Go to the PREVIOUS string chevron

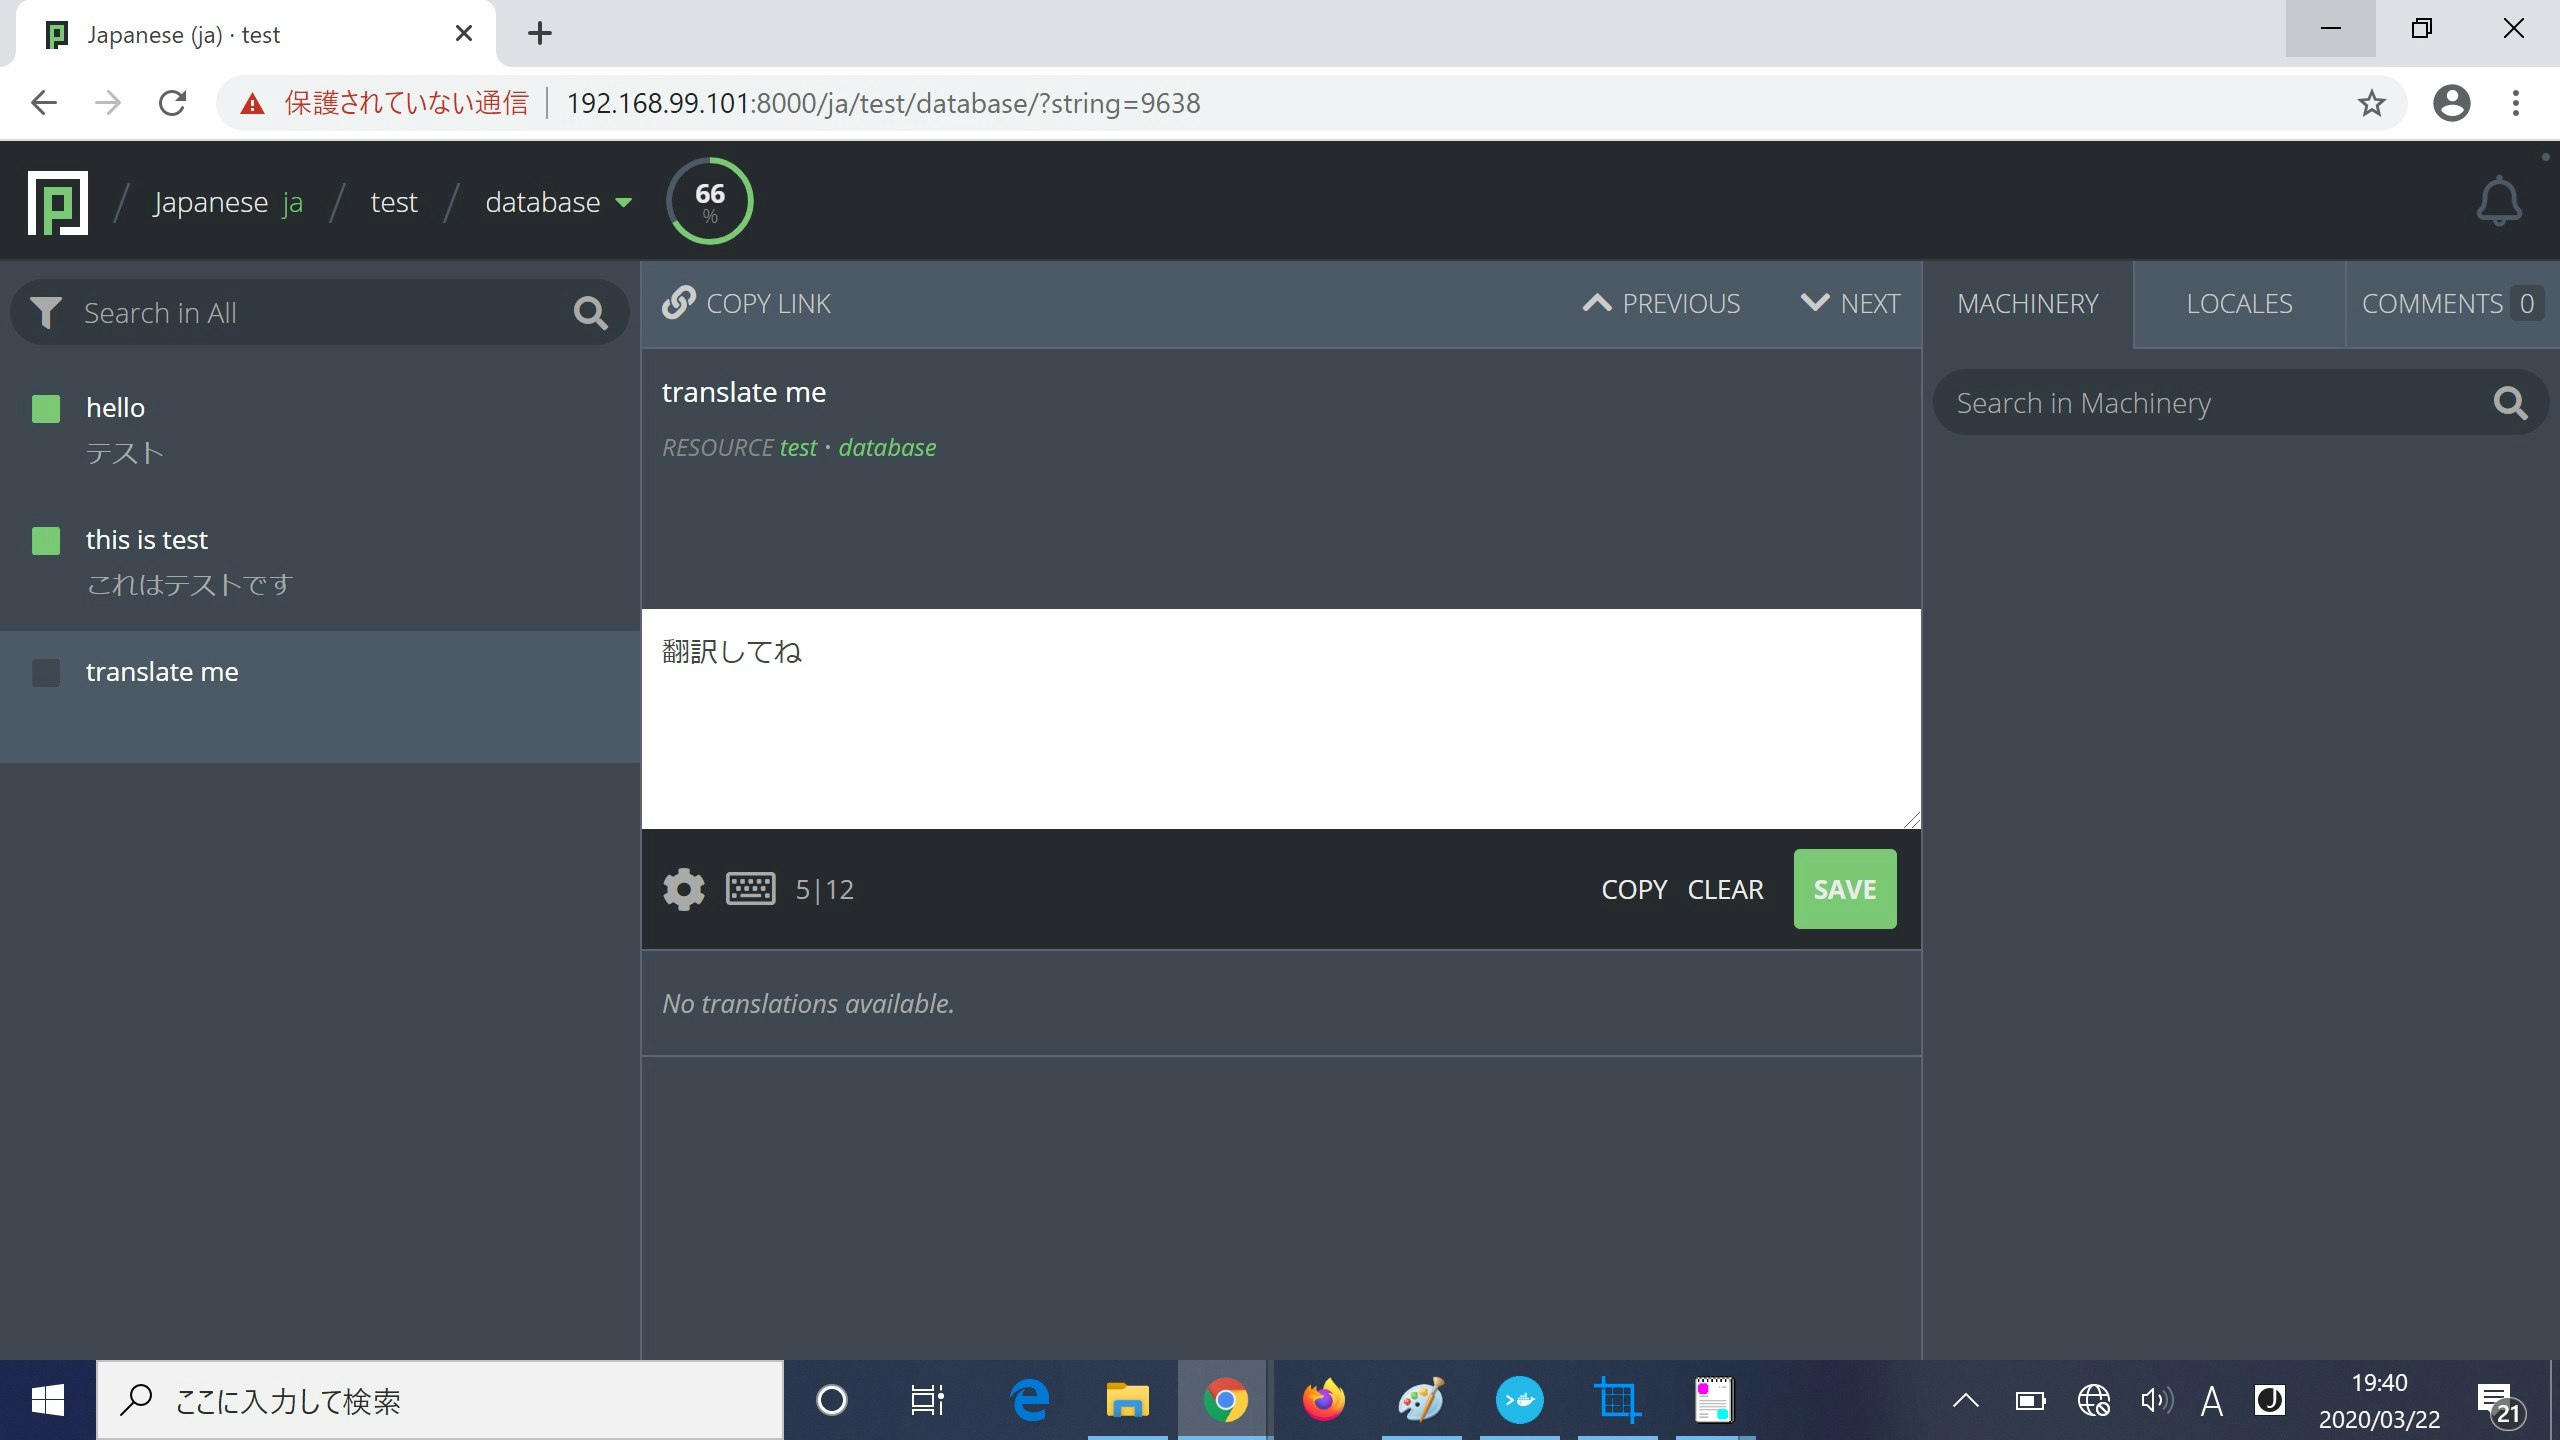pos(1597,302)
